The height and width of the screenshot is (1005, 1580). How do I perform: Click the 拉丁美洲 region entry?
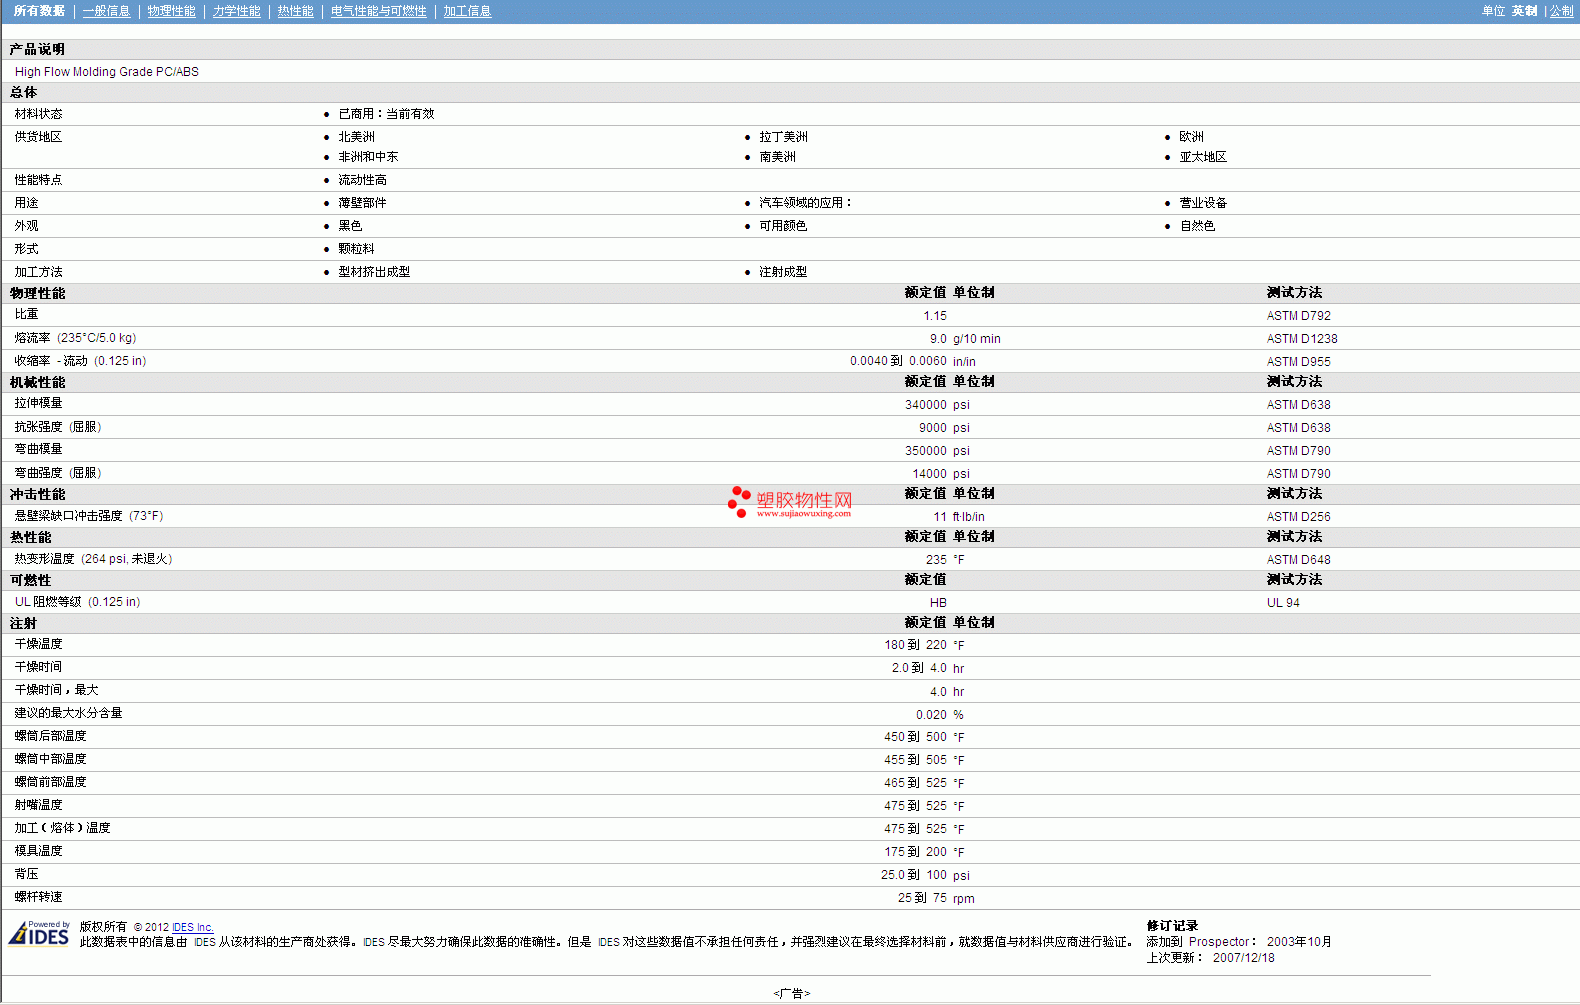(783, 137)
